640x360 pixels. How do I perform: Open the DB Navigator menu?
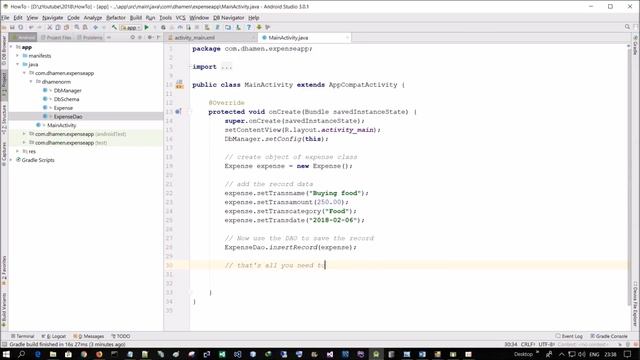point(229,18)
